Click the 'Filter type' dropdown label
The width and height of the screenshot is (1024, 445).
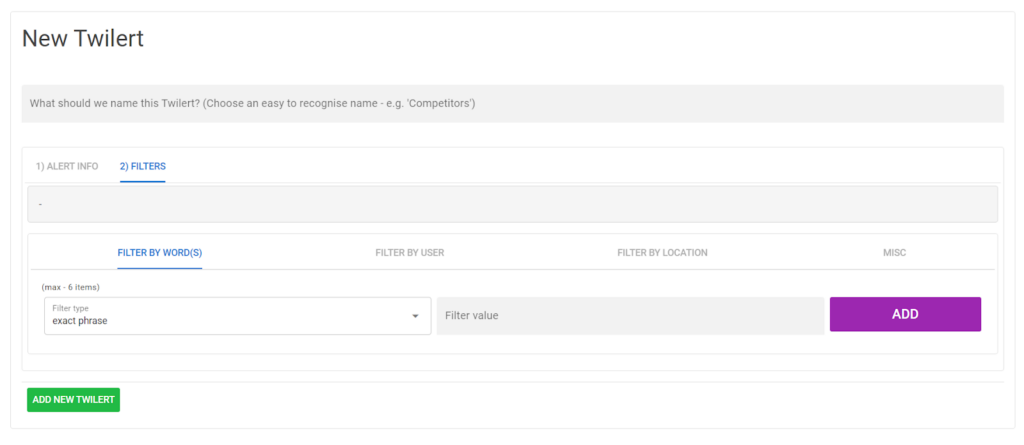coord(71,308)
